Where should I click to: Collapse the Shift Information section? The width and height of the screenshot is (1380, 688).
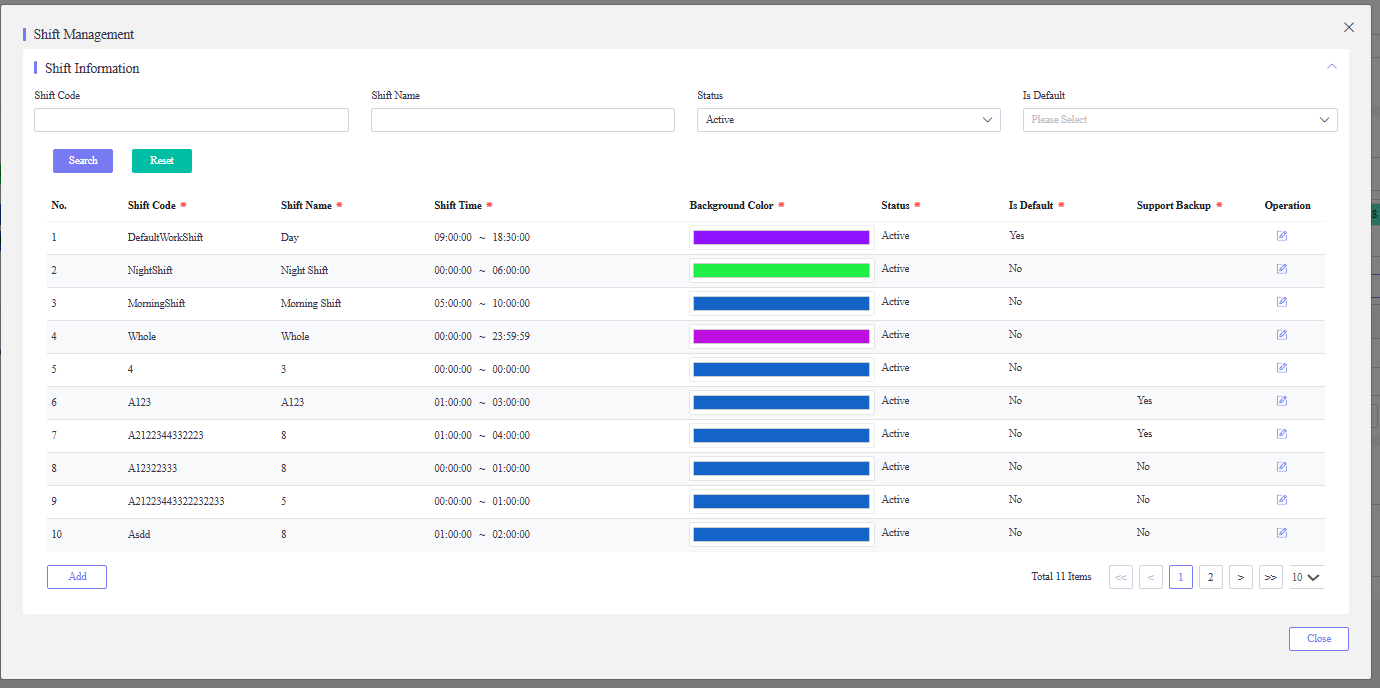[x=1331, y=66]
